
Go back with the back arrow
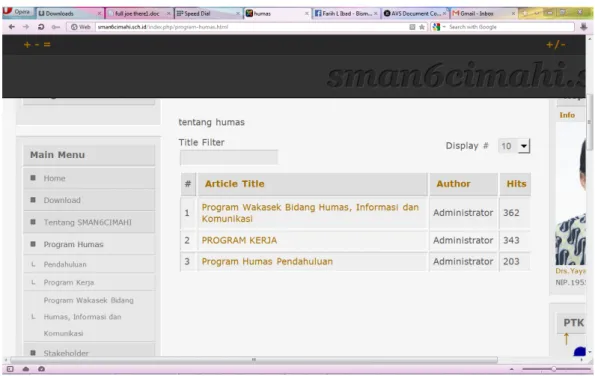click(x=12, y=27)
